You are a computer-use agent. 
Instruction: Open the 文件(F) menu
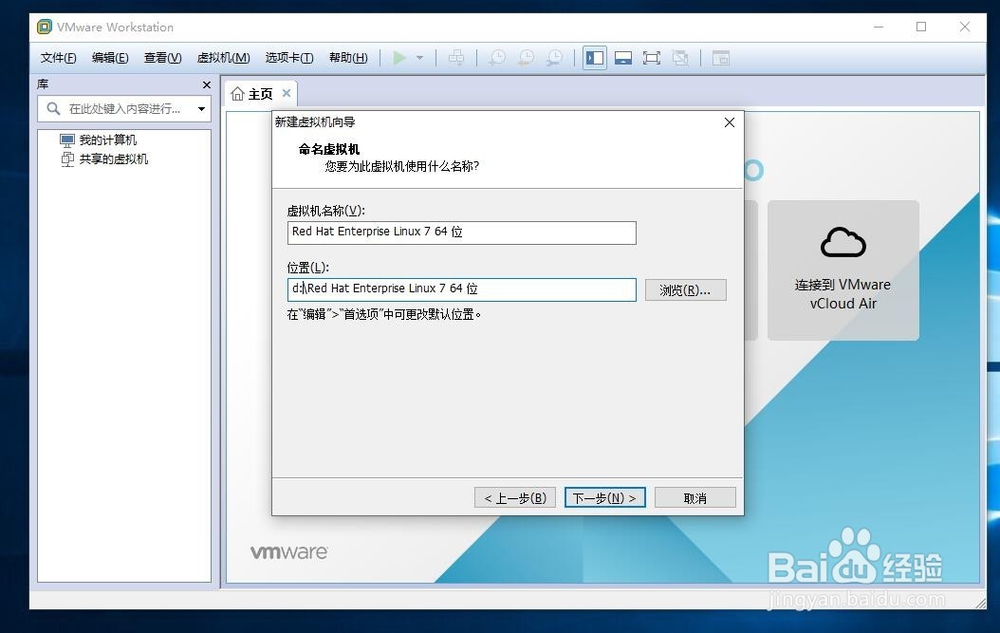[58, 58]
